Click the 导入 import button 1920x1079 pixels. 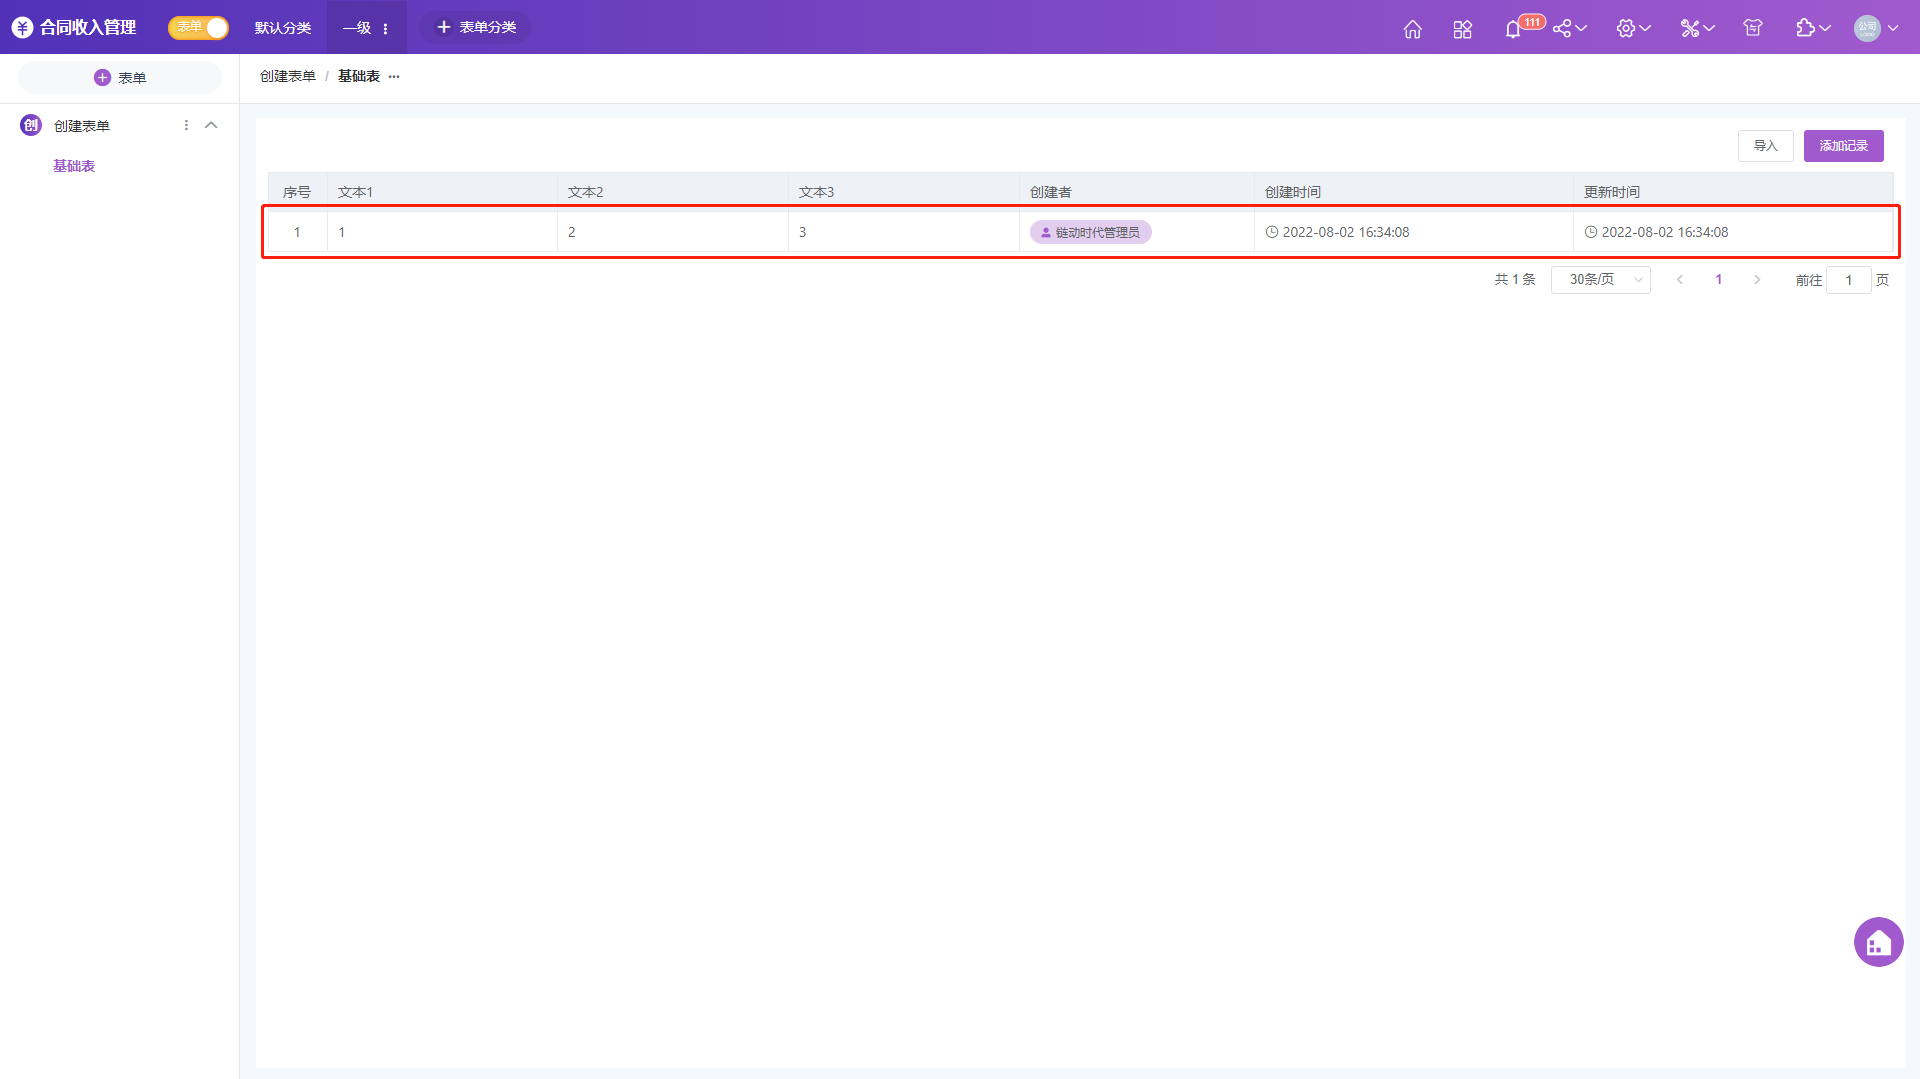(1765, 146)
